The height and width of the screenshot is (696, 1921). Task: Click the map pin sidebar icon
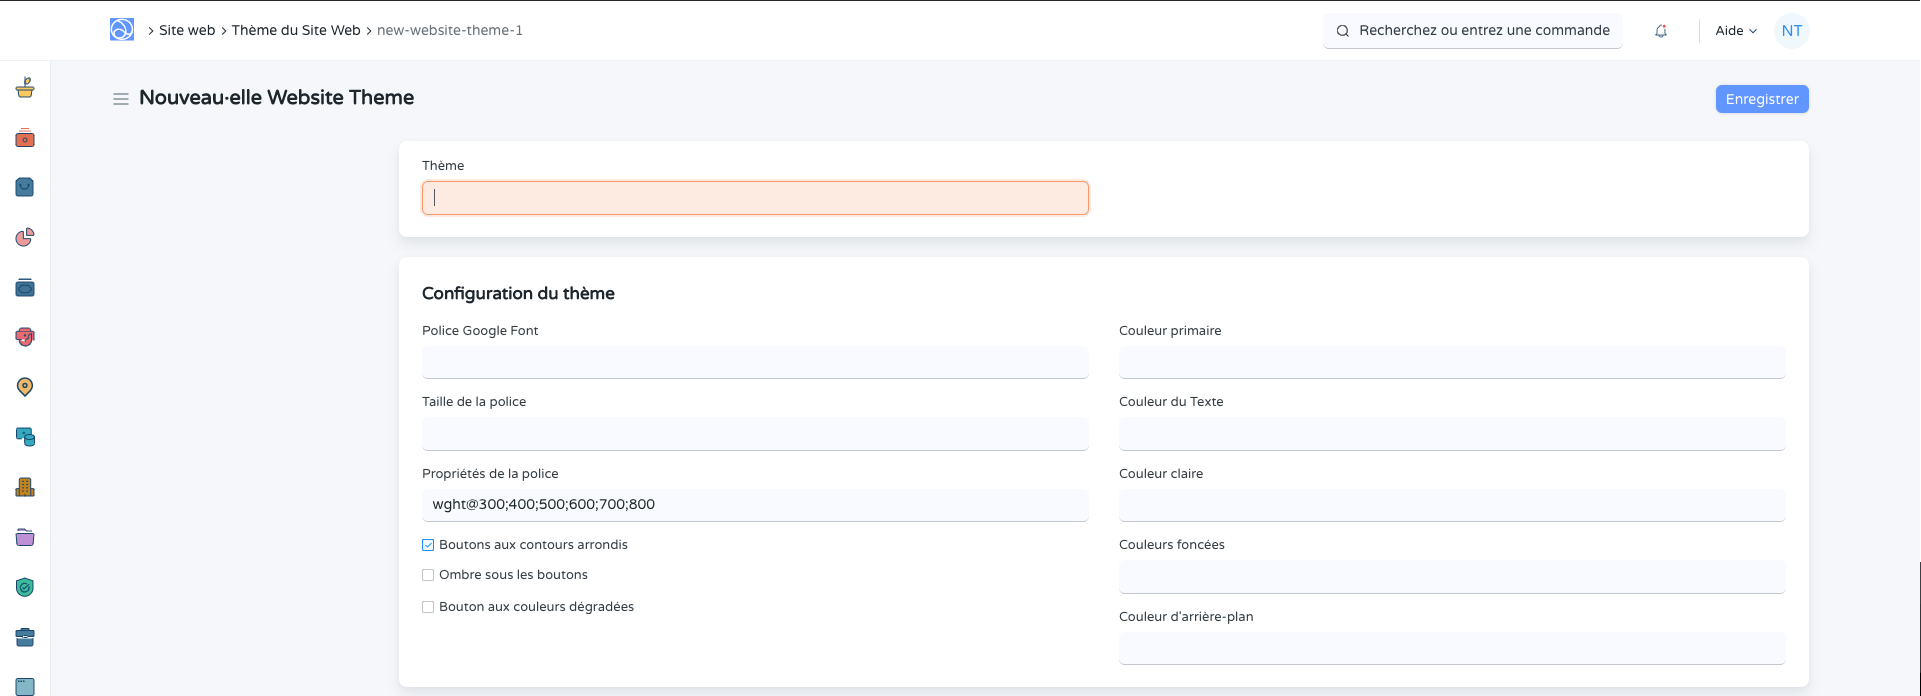click(x=25, y=387)
